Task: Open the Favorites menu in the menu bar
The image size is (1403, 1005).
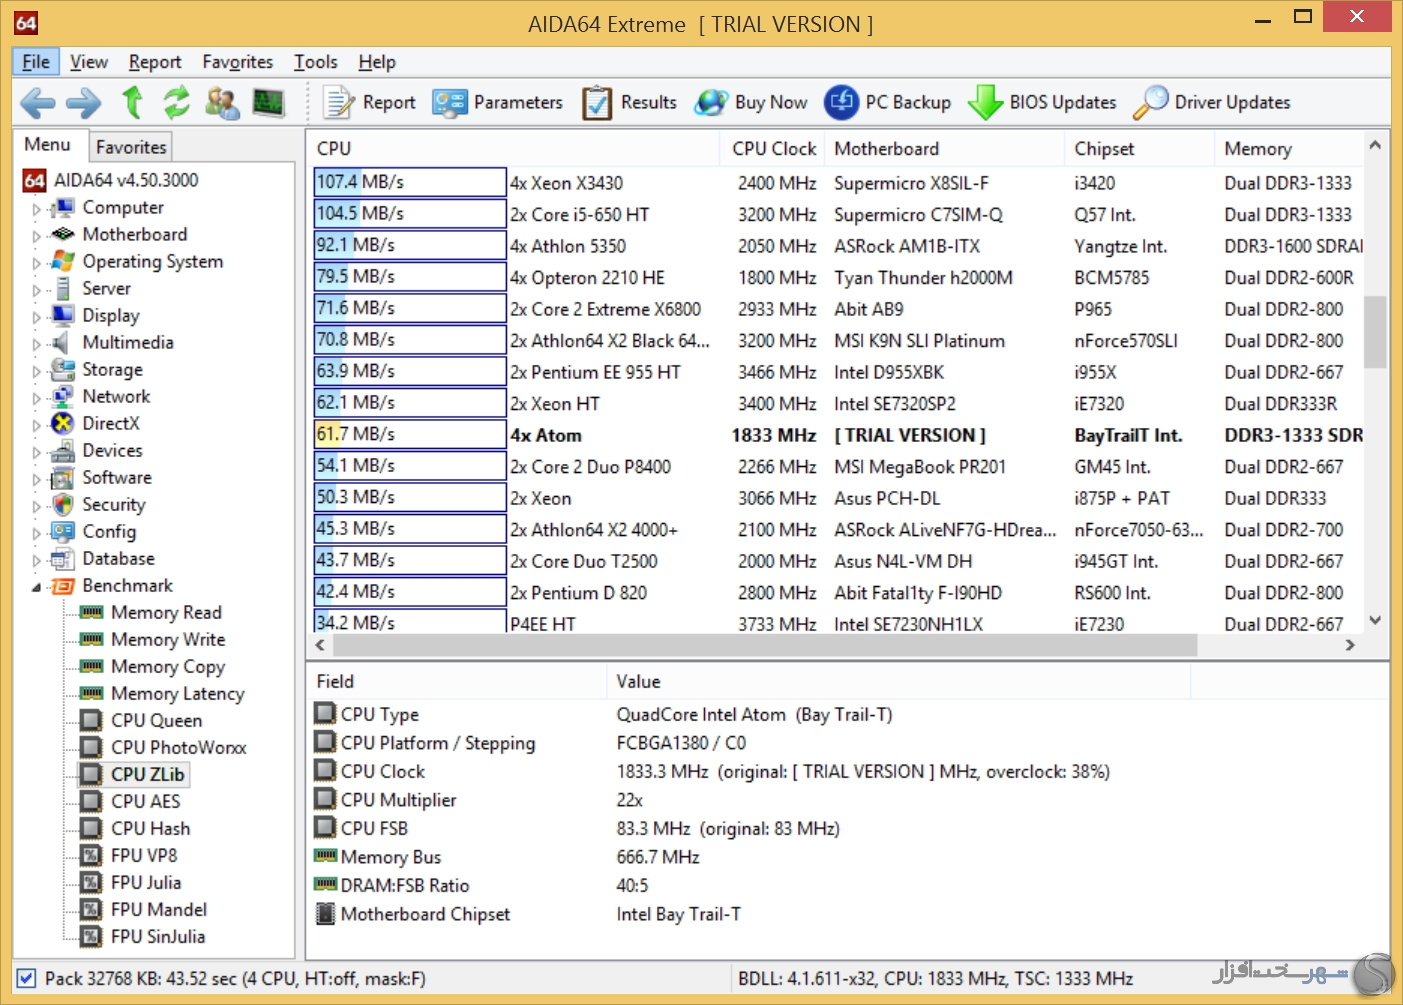Action: coord(238,62)
